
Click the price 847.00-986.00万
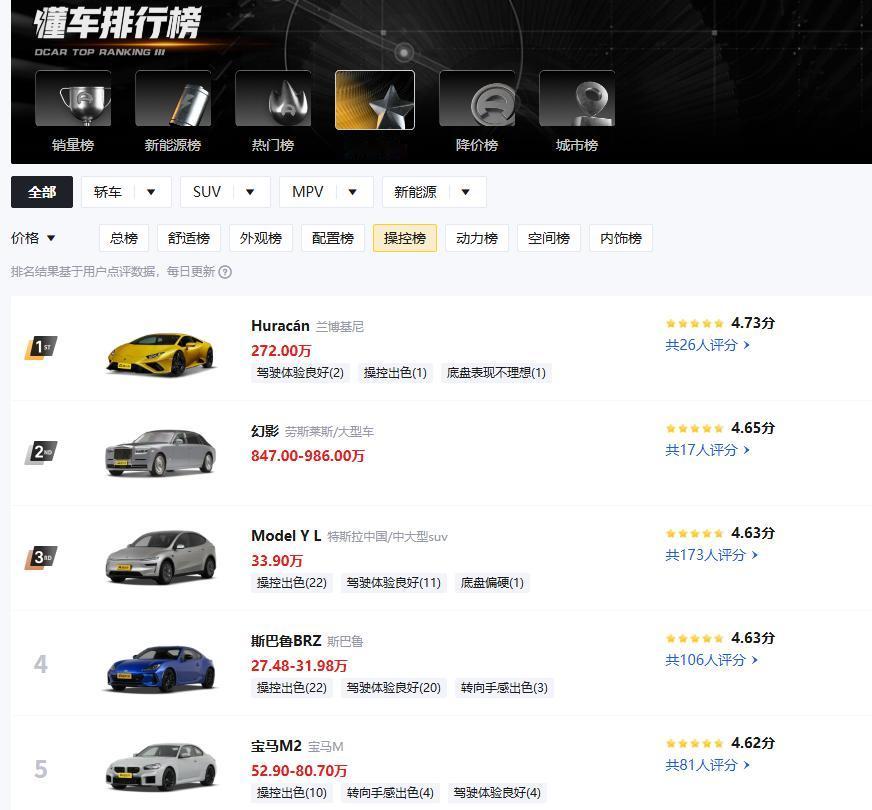point(308,456)
